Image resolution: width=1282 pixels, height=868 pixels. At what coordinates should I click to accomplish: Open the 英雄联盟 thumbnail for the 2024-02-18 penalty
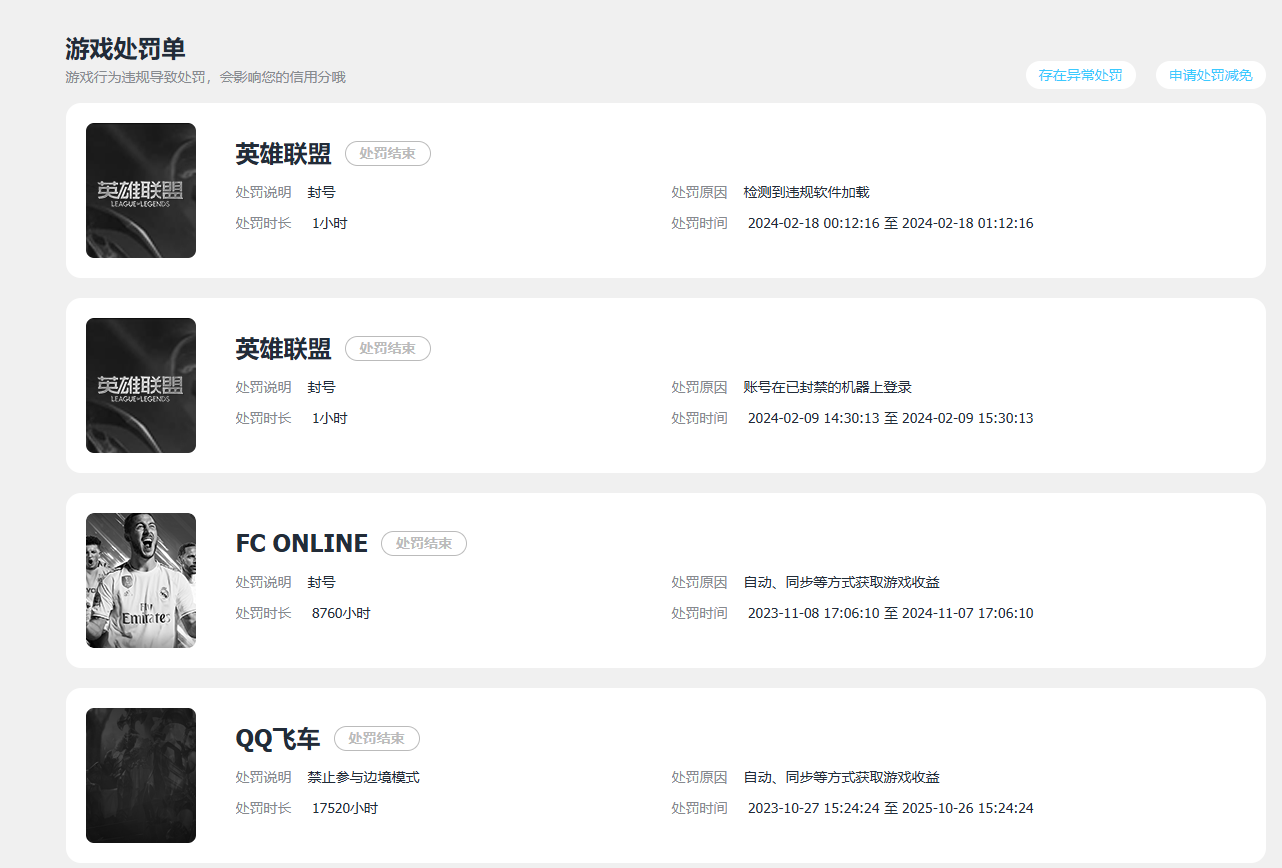pos(141,190)
